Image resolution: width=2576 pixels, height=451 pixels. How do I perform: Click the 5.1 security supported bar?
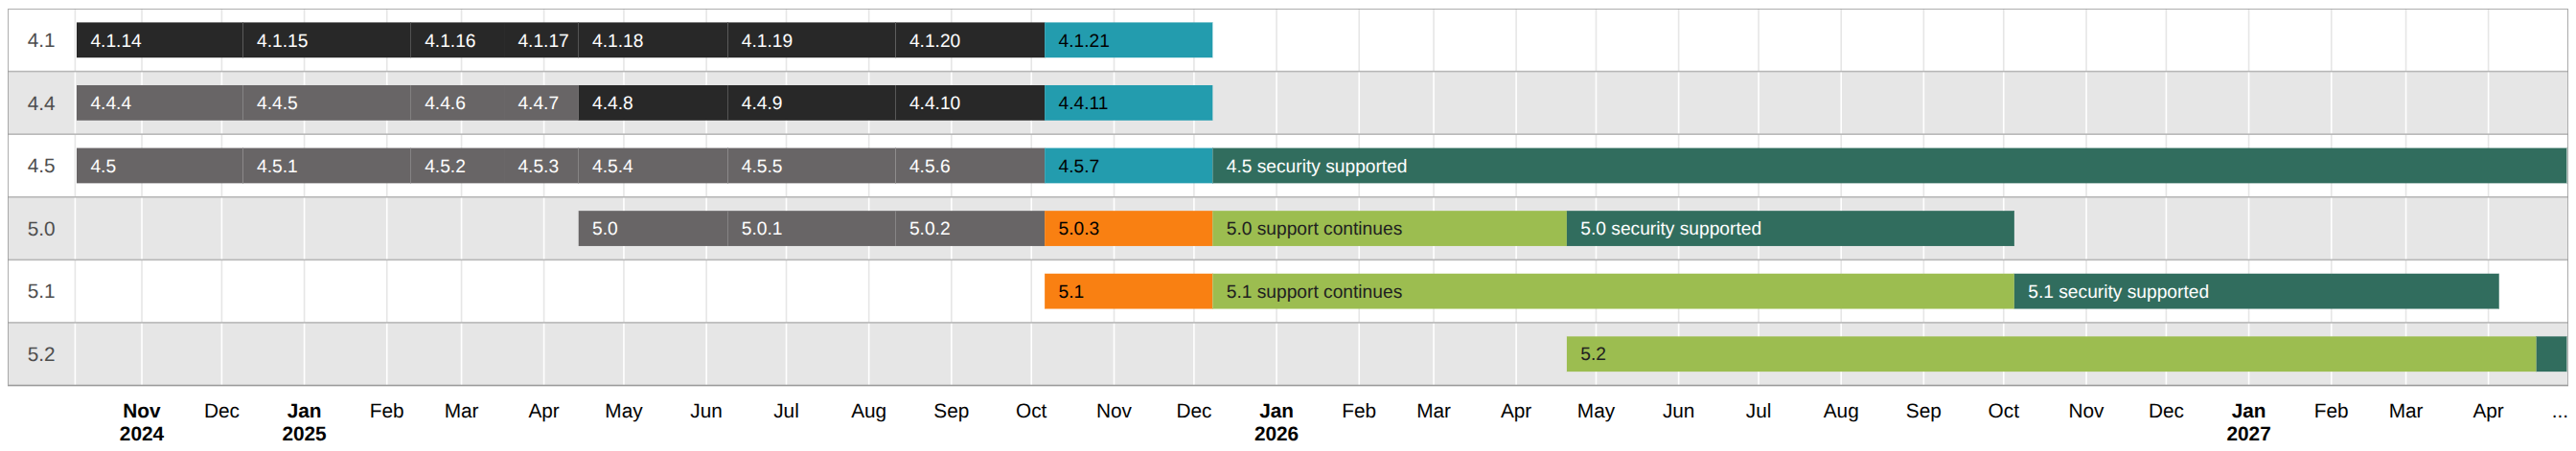coord(2255,292)
